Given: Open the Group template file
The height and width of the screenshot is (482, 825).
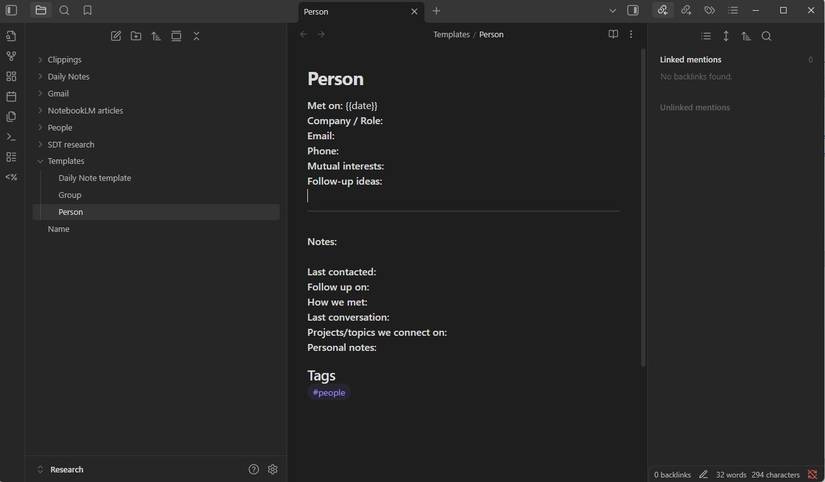Looking at the screenshot, I should [69, 195].
